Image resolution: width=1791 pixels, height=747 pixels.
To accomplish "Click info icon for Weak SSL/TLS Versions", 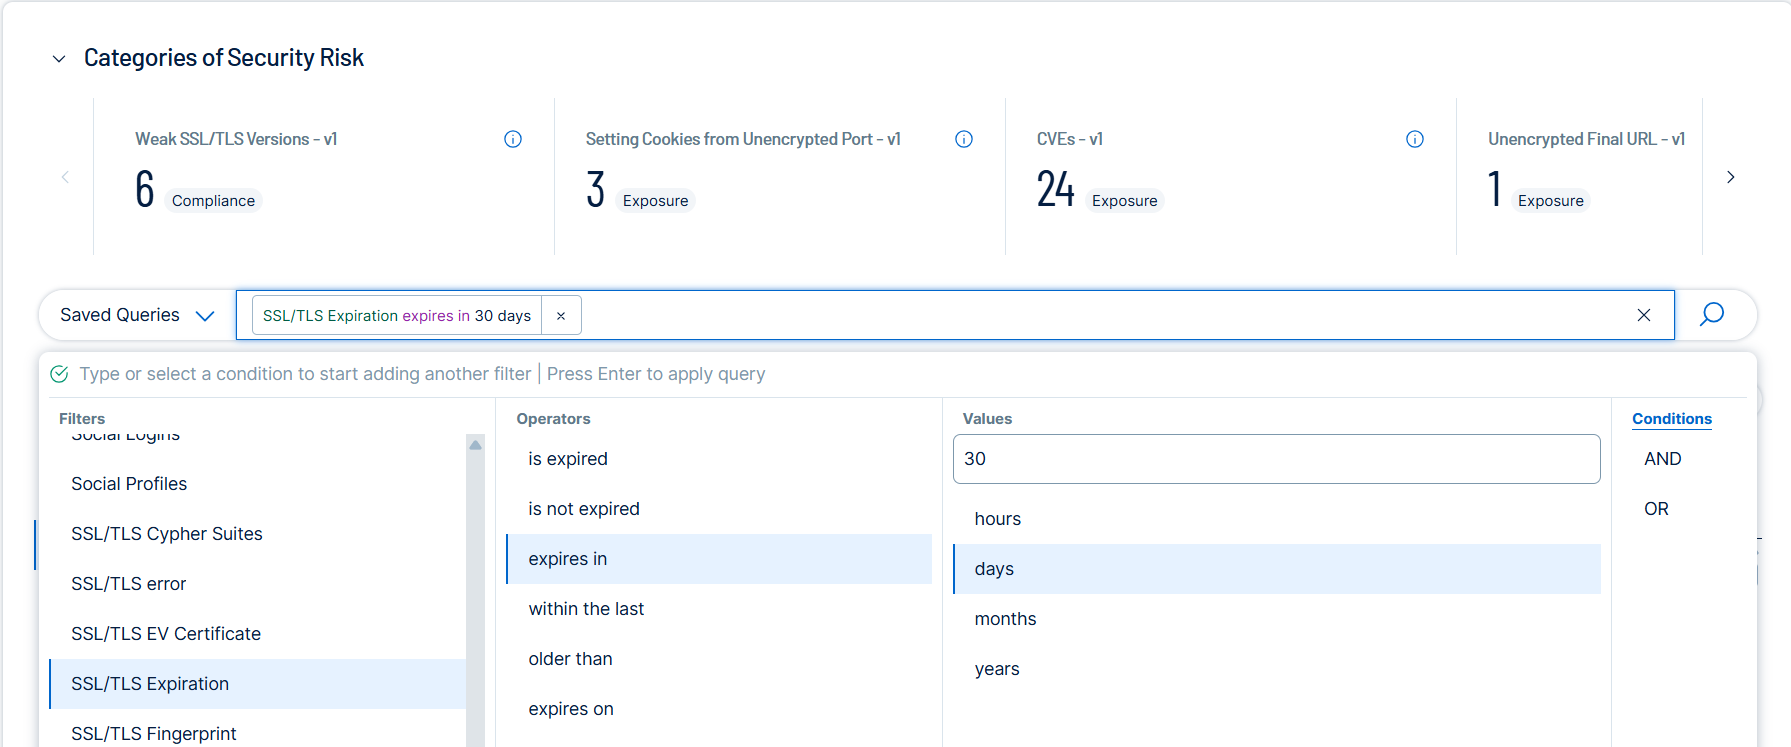I will pos(513,139).
